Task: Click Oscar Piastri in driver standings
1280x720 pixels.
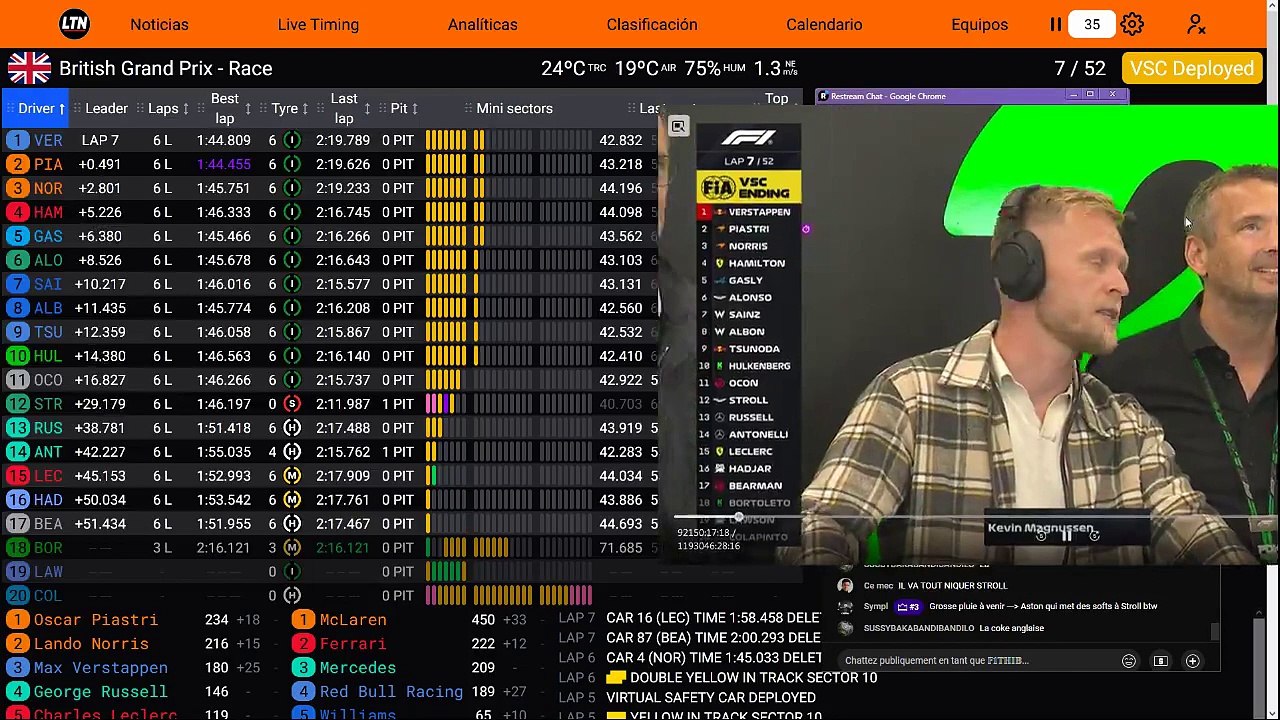Action: click(x=96, y=620)
